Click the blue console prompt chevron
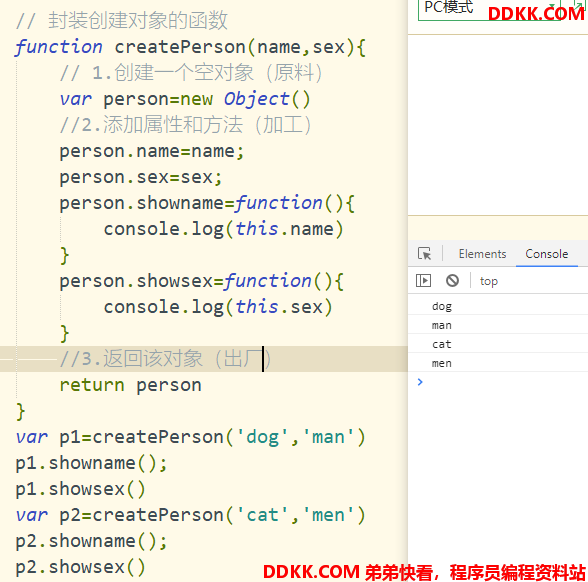588x582 pixels. click(x=420, y=382)
